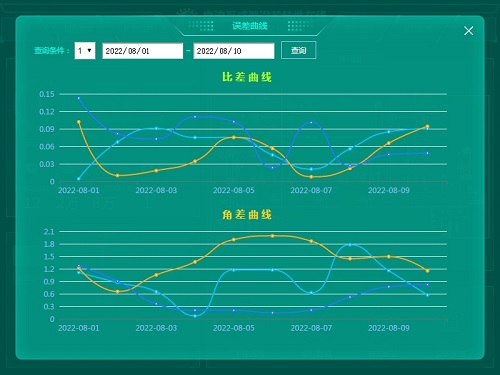This screenshot has width=500, height=375.
Task: Click the 2.1 y-axis value in 角差曲线
Action: (49, 232)
